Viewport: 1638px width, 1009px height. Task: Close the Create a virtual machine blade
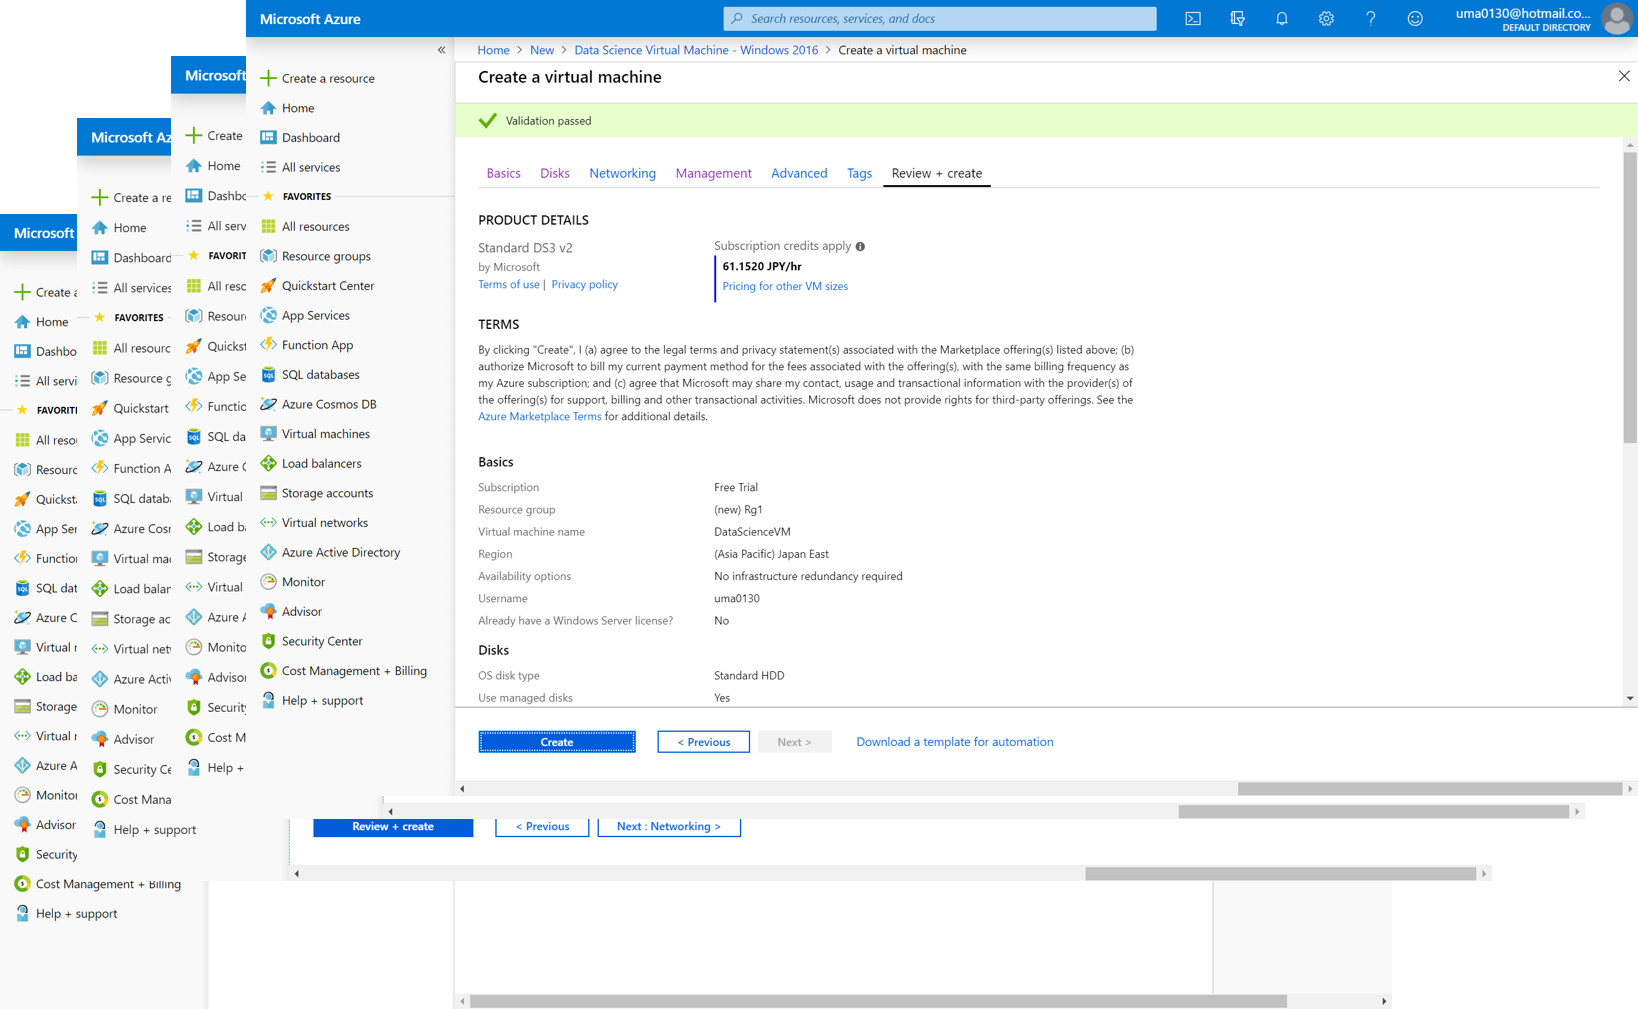point(1623,77)
